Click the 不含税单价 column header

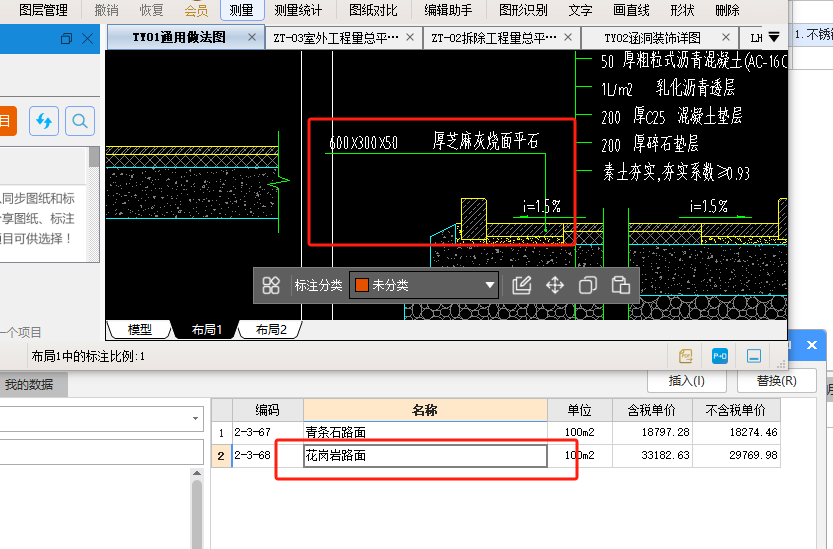pyautogui.click(x=736, y=410)
